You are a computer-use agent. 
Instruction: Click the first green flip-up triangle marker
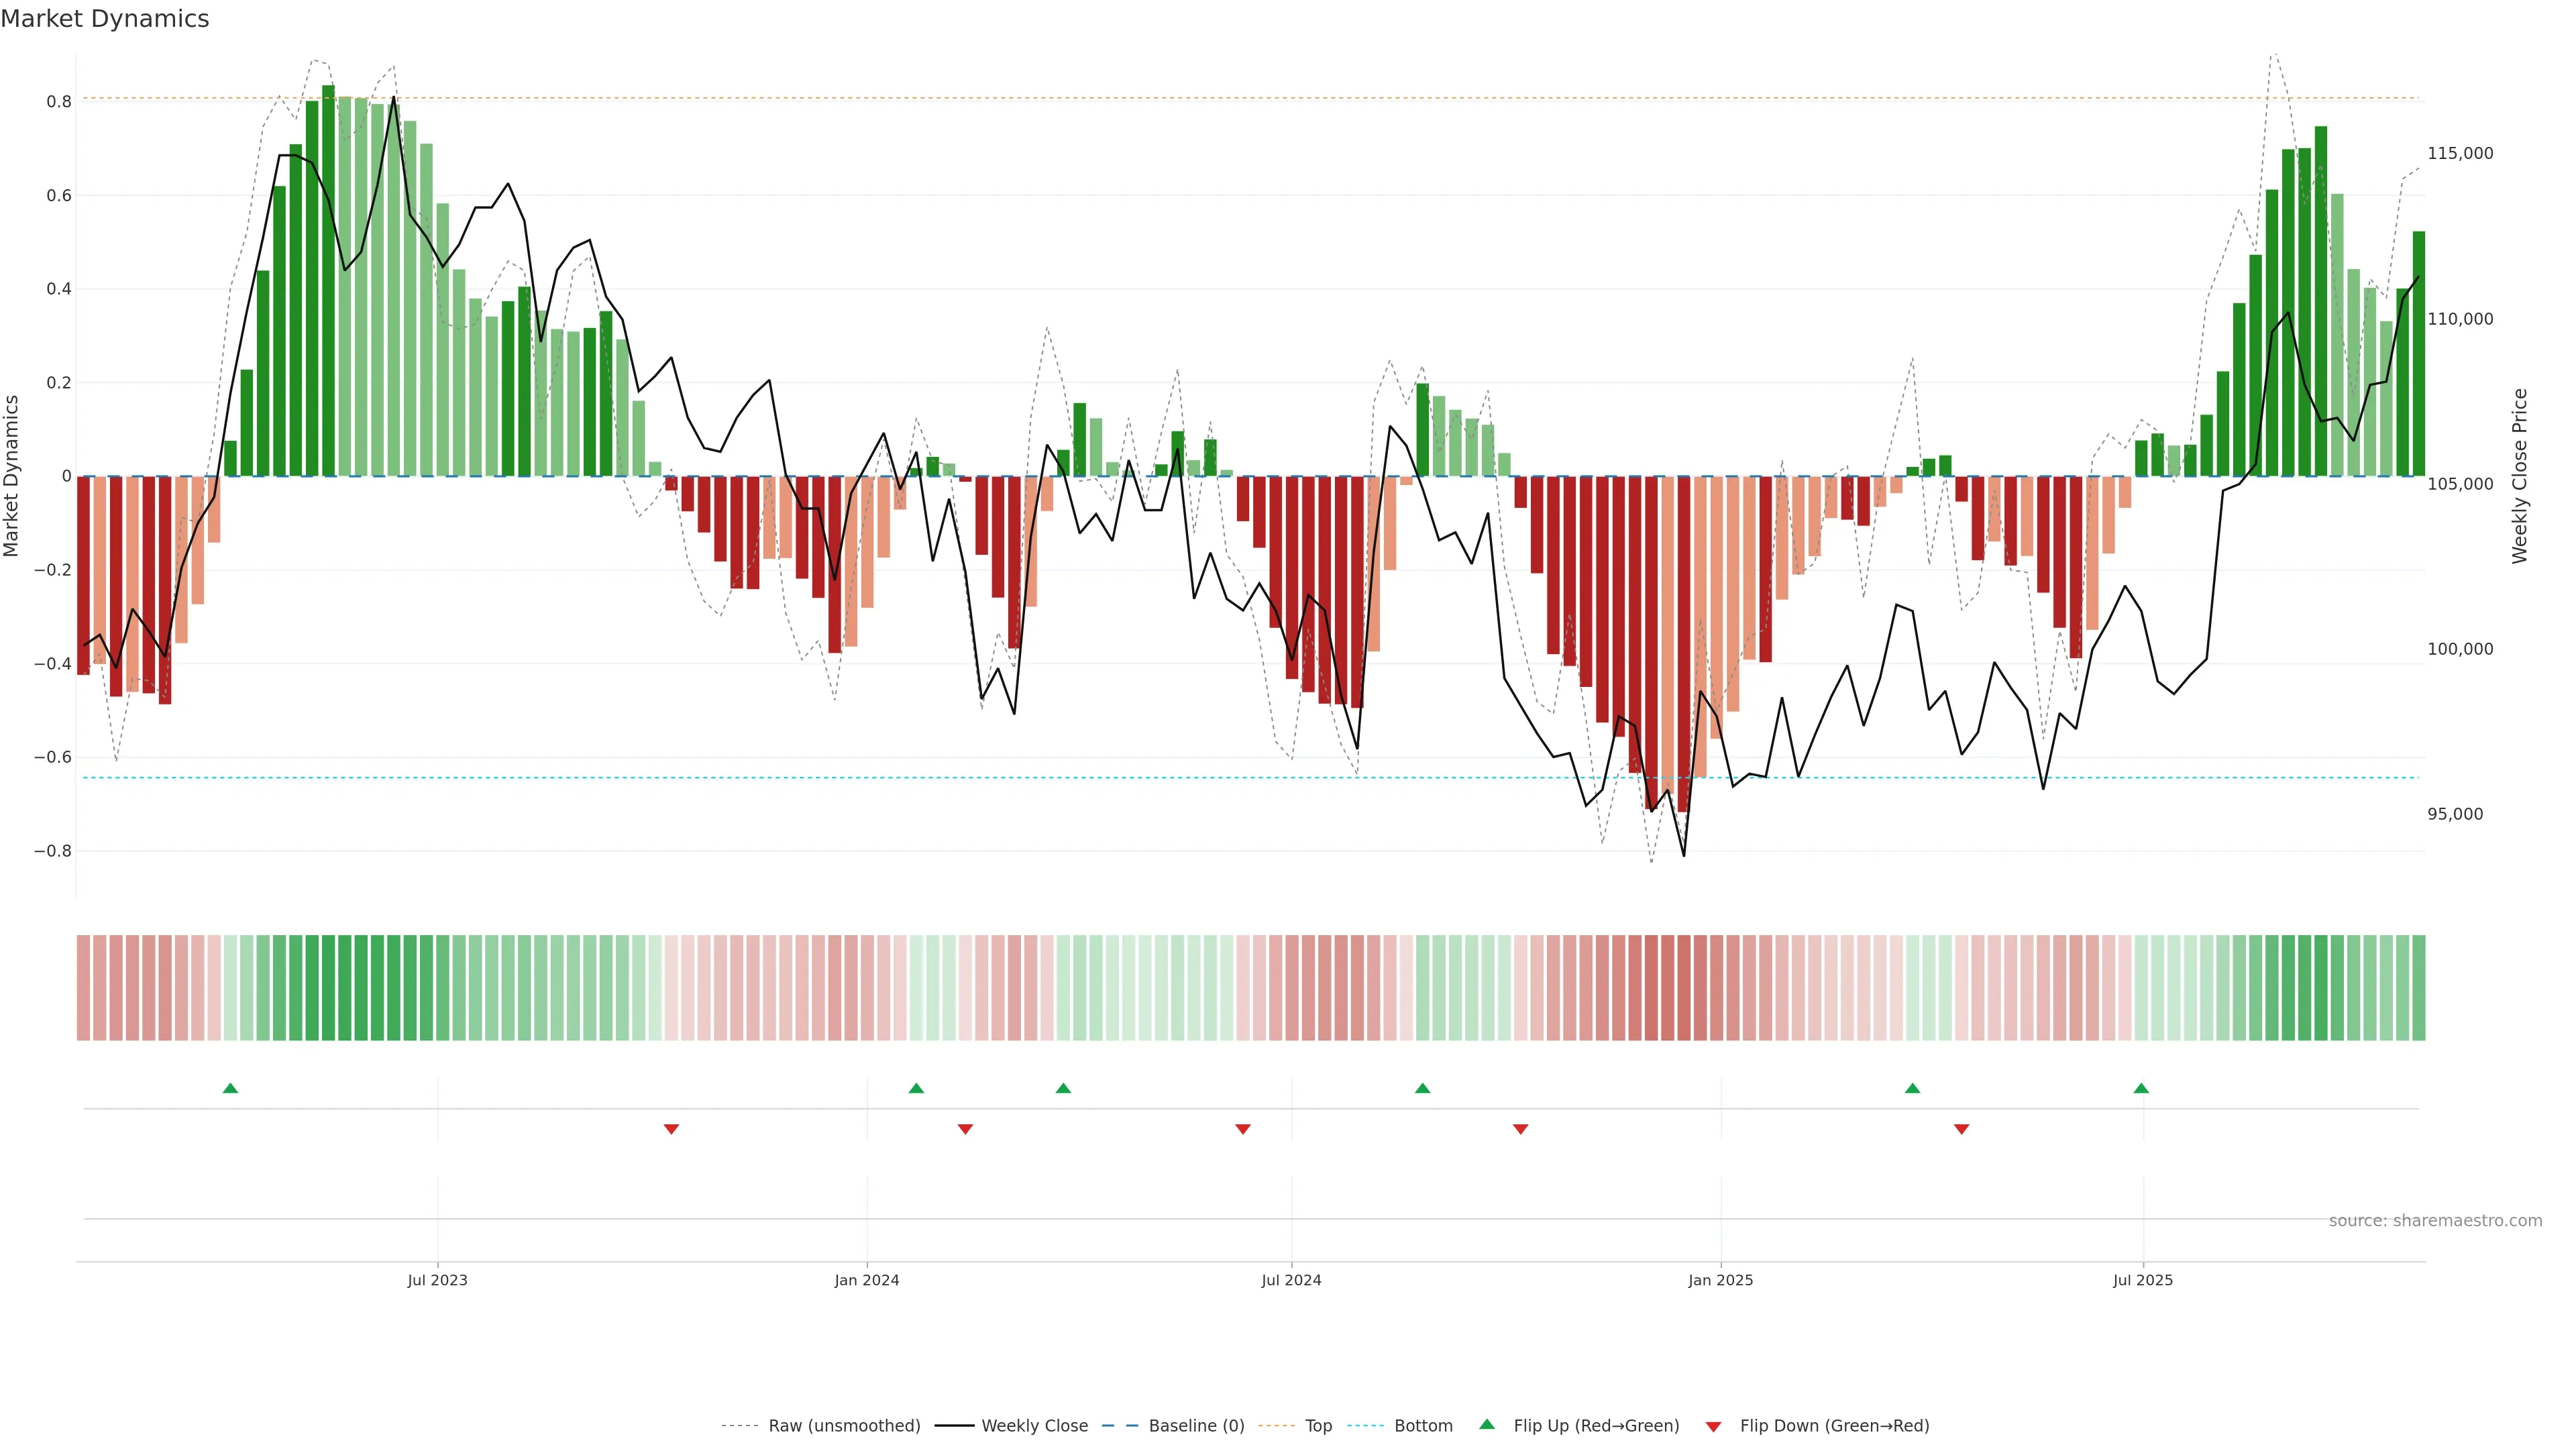[230, 1088]
